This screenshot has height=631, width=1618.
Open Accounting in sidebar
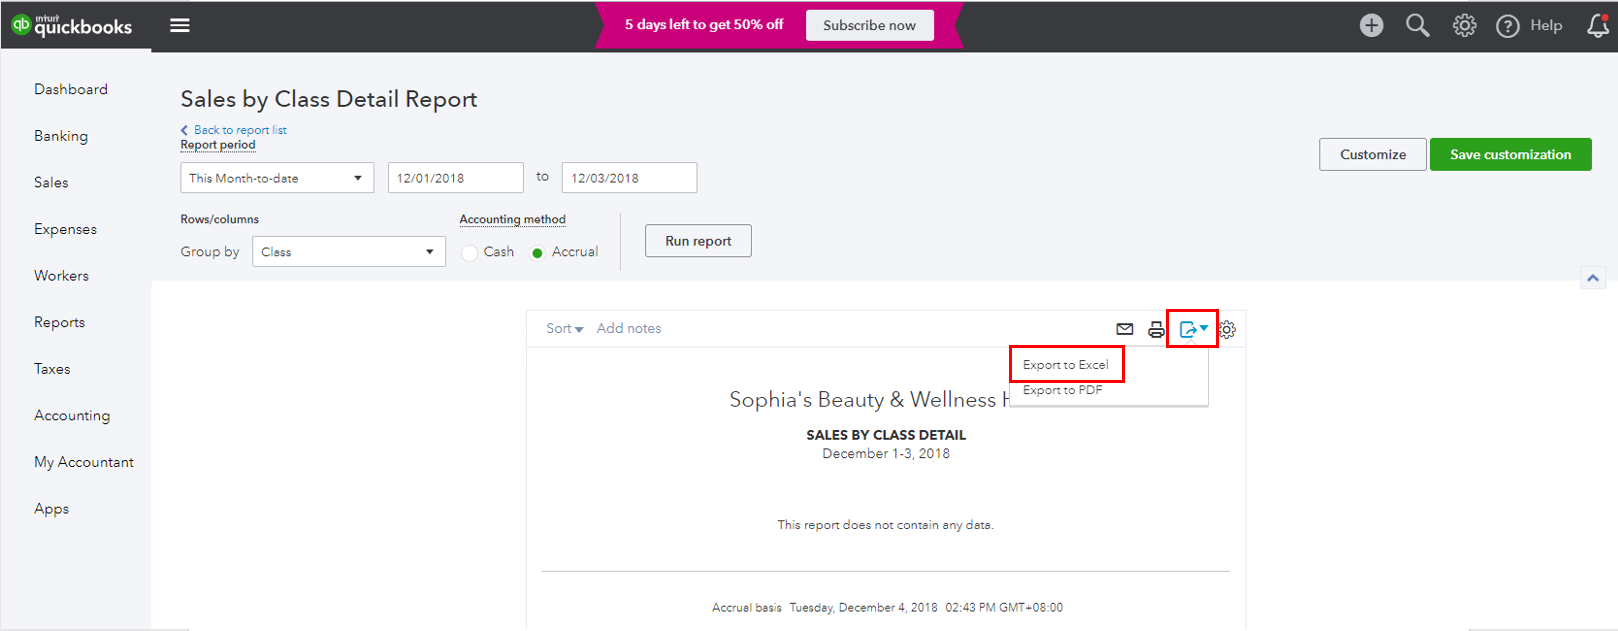pos(72,415)
